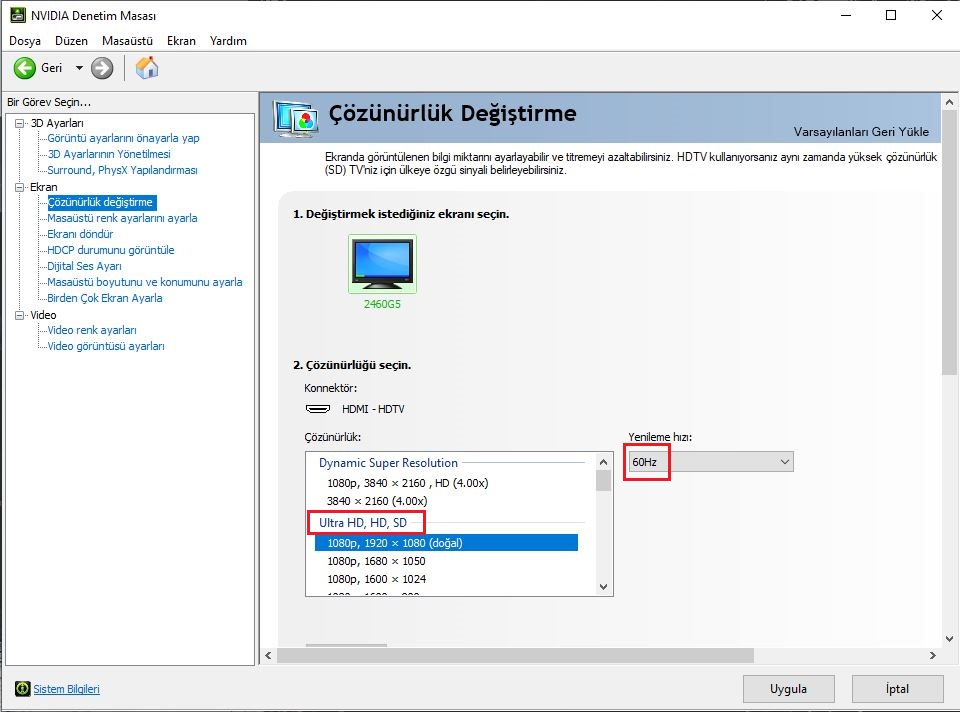The image size is (960, 712).
Task: Click the green Geri back arrow icon
Action: tap(25, 68)
